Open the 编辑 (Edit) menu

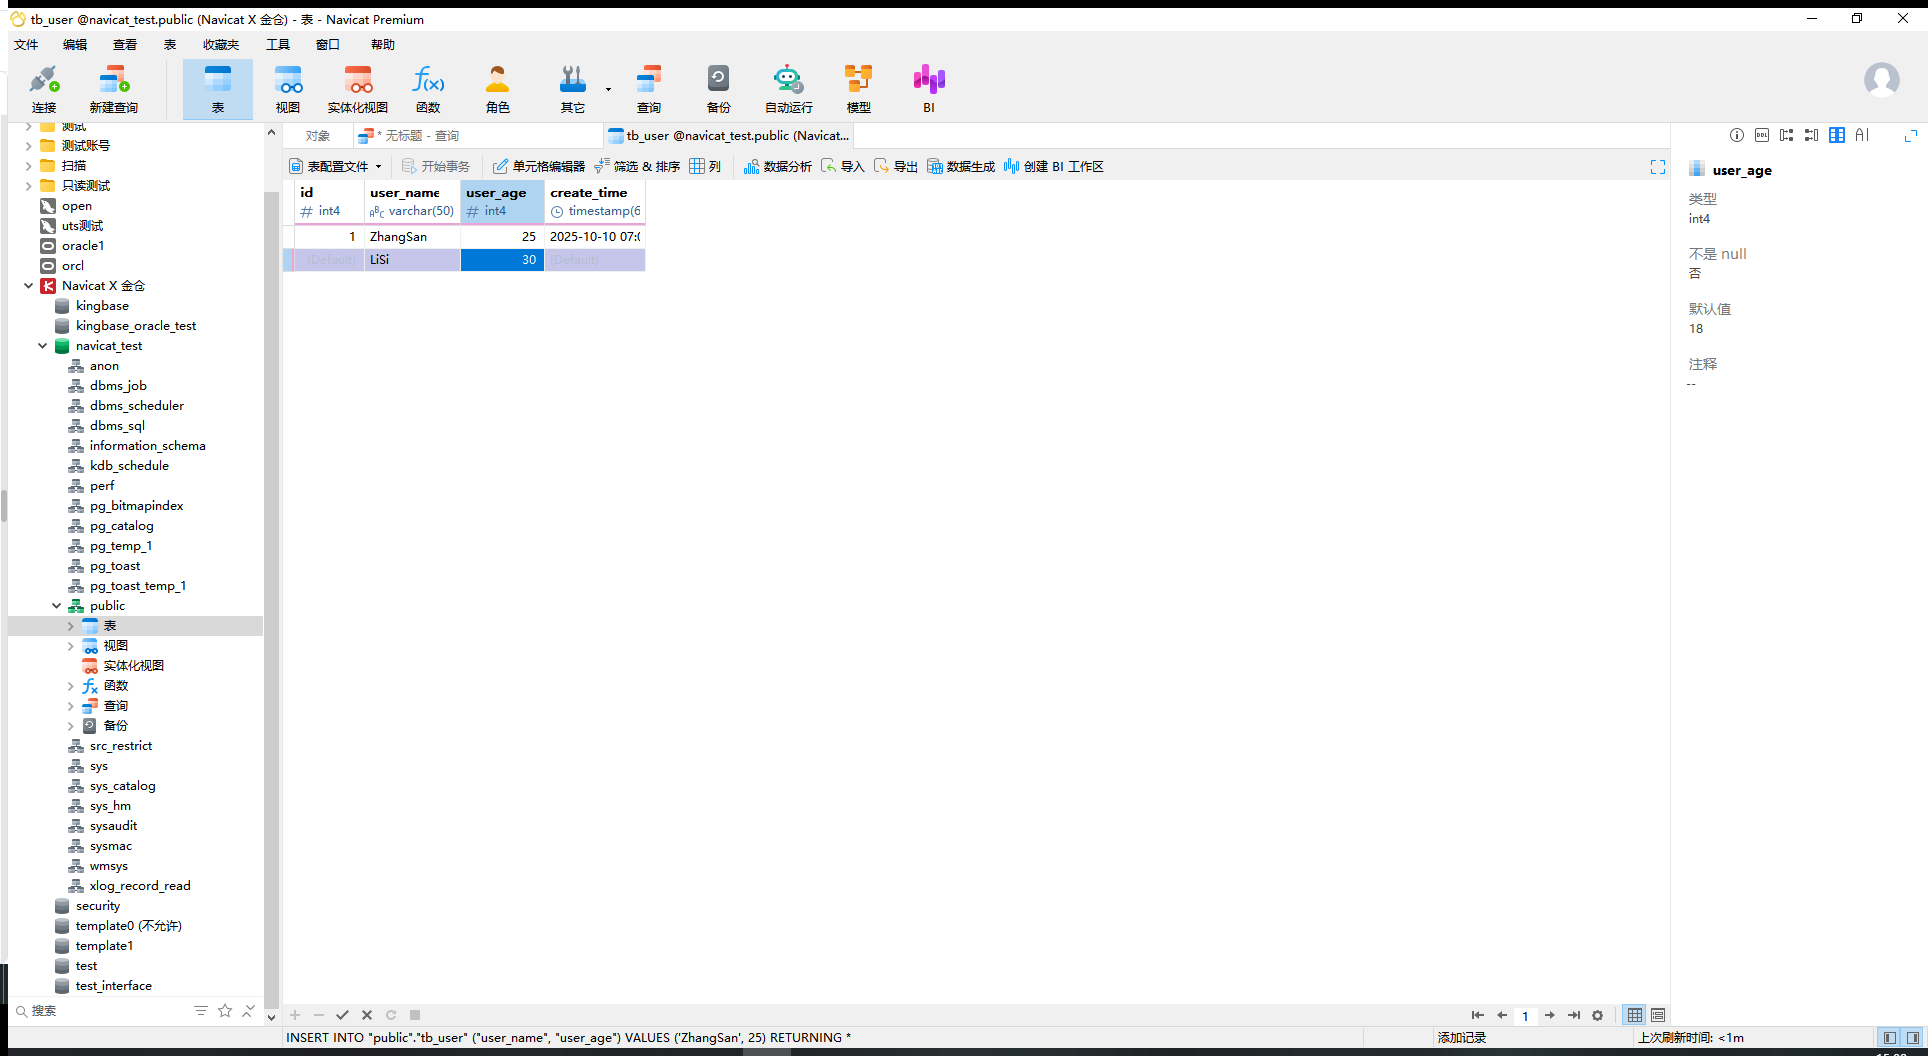75,45
